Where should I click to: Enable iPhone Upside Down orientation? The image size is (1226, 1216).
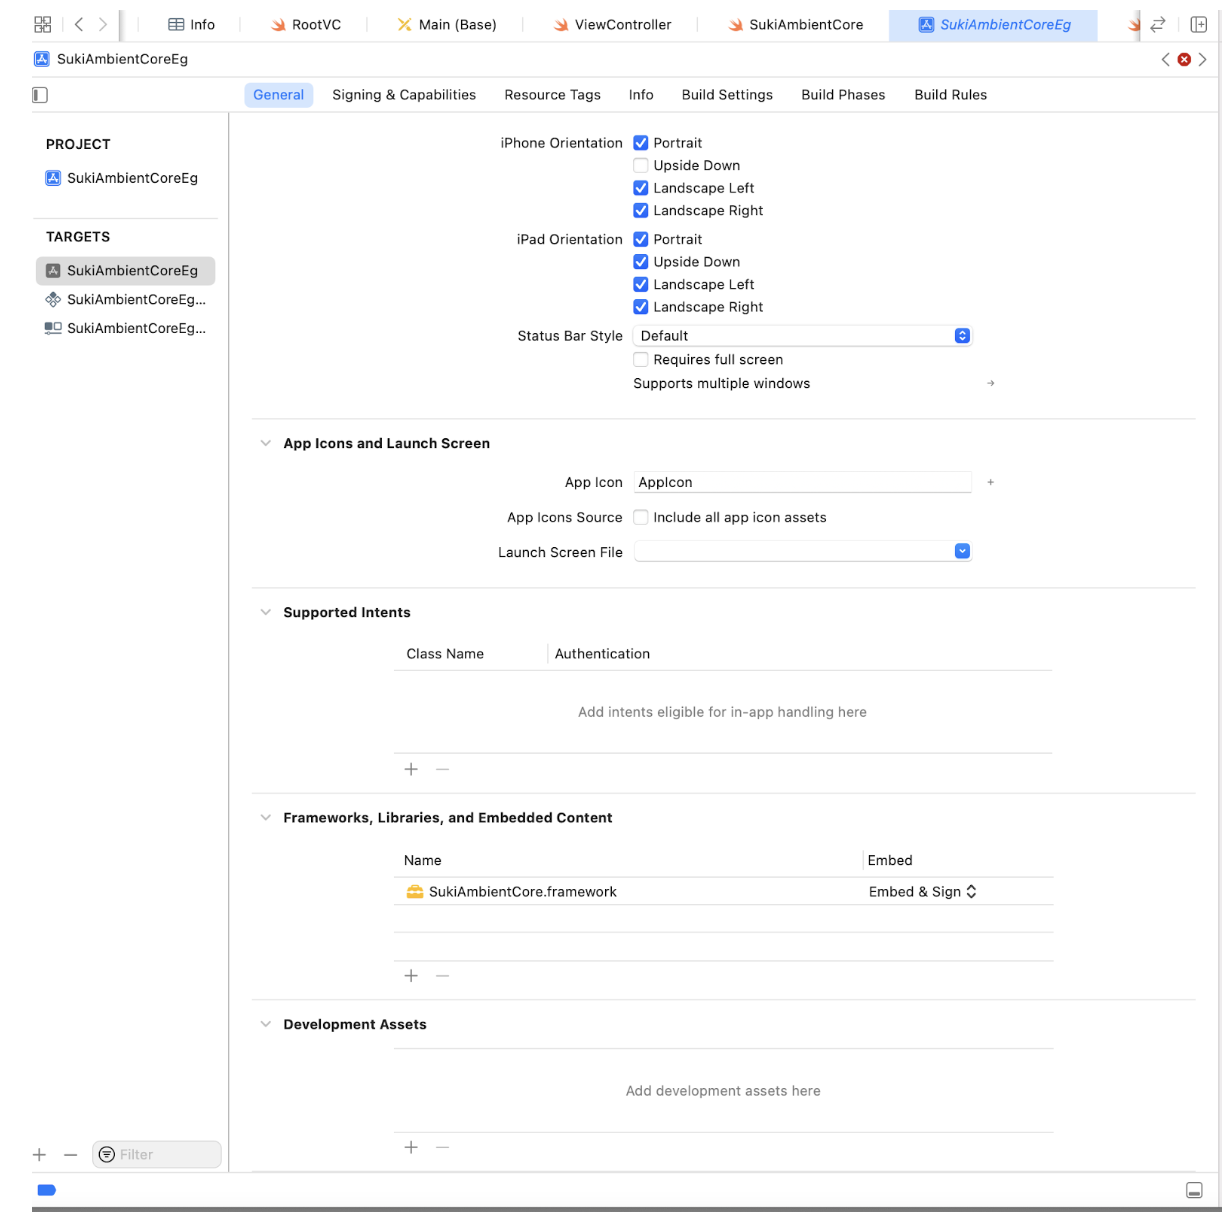(x=640, y=165)
